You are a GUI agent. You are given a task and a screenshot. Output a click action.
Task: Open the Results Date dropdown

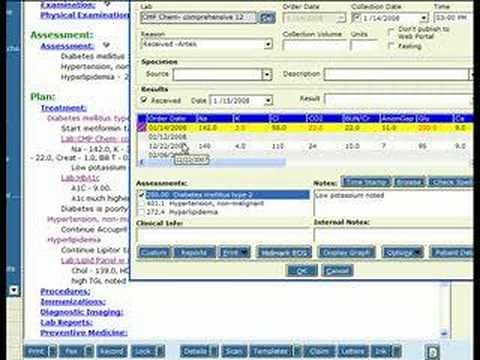pos(268,101)
